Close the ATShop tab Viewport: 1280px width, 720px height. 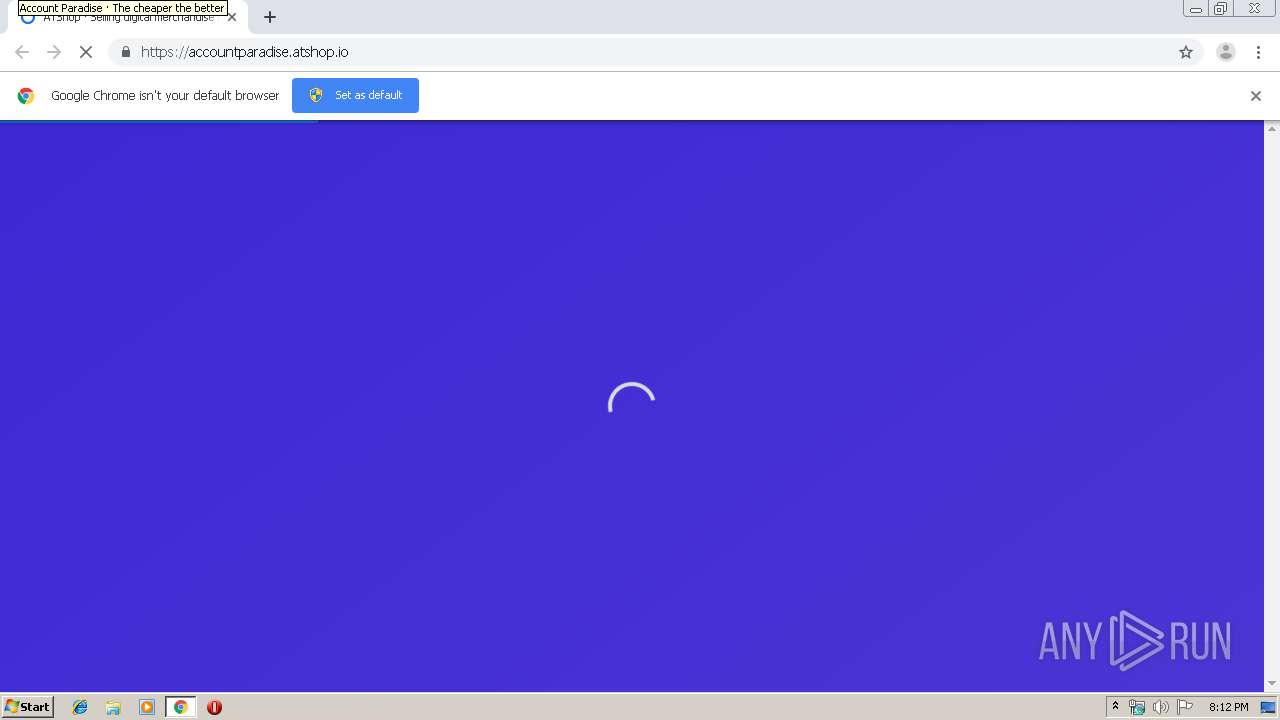click(232, 17)
